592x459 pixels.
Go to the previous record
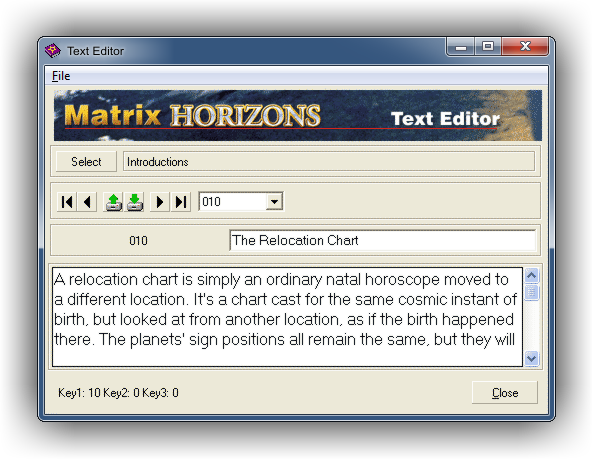[87, 202]
